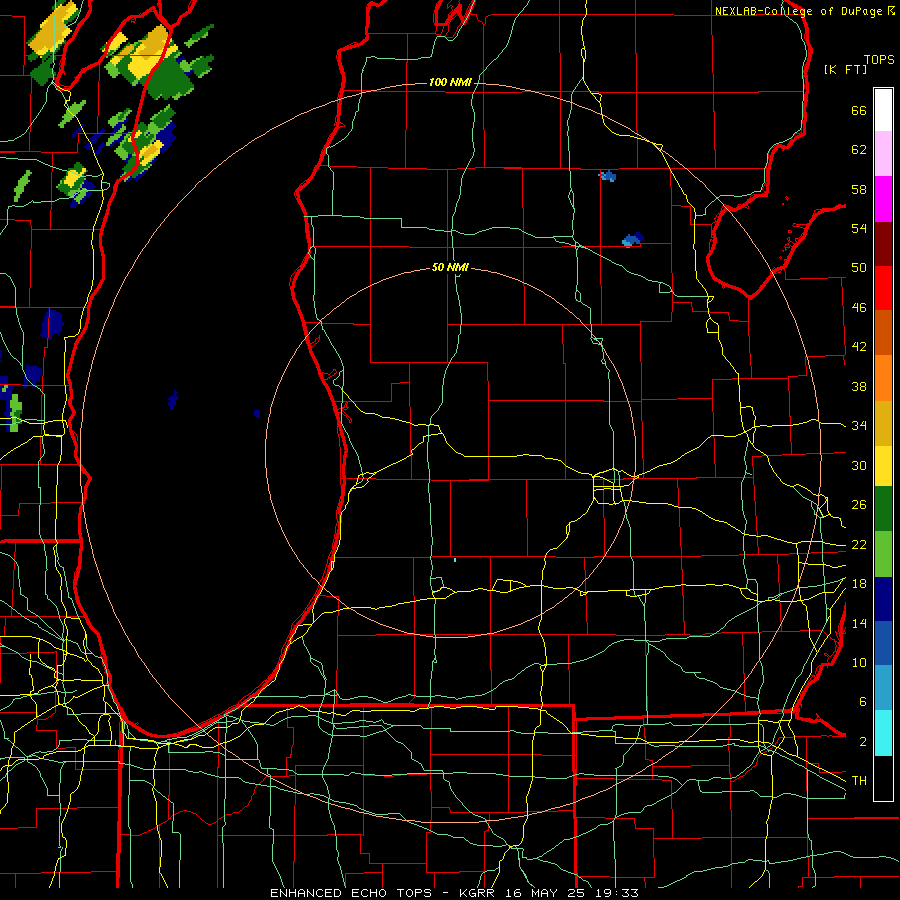900x900 pixels.
Task: Click the '54' legend value label
Action: tap(859, 228)
